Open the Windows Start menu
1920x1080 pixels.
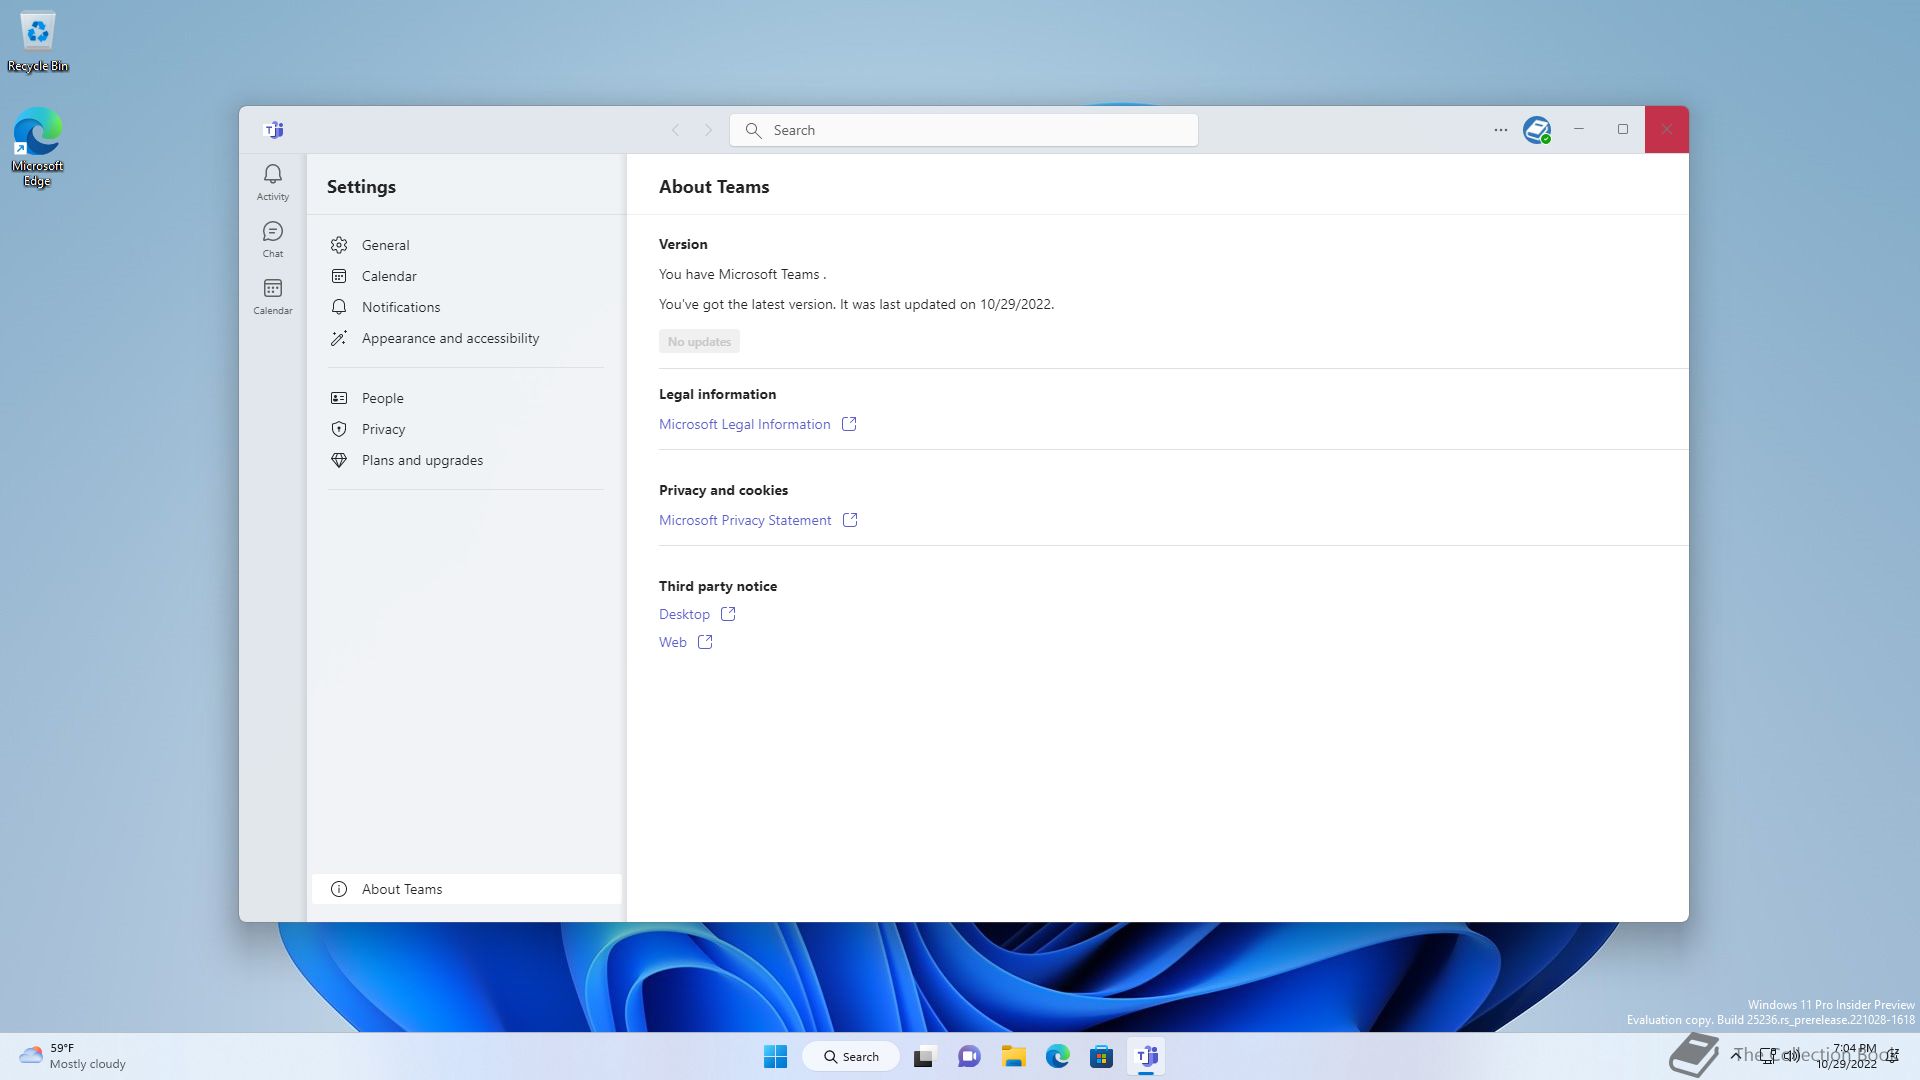pyautogui.click(x=775, y=1056)
